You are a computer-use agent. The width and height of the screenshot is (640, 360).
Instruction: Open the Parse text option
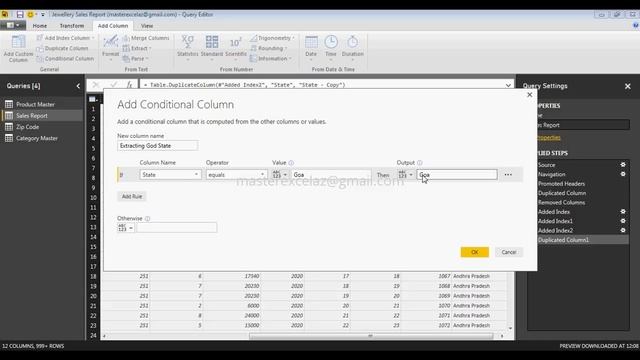[136, 58]
